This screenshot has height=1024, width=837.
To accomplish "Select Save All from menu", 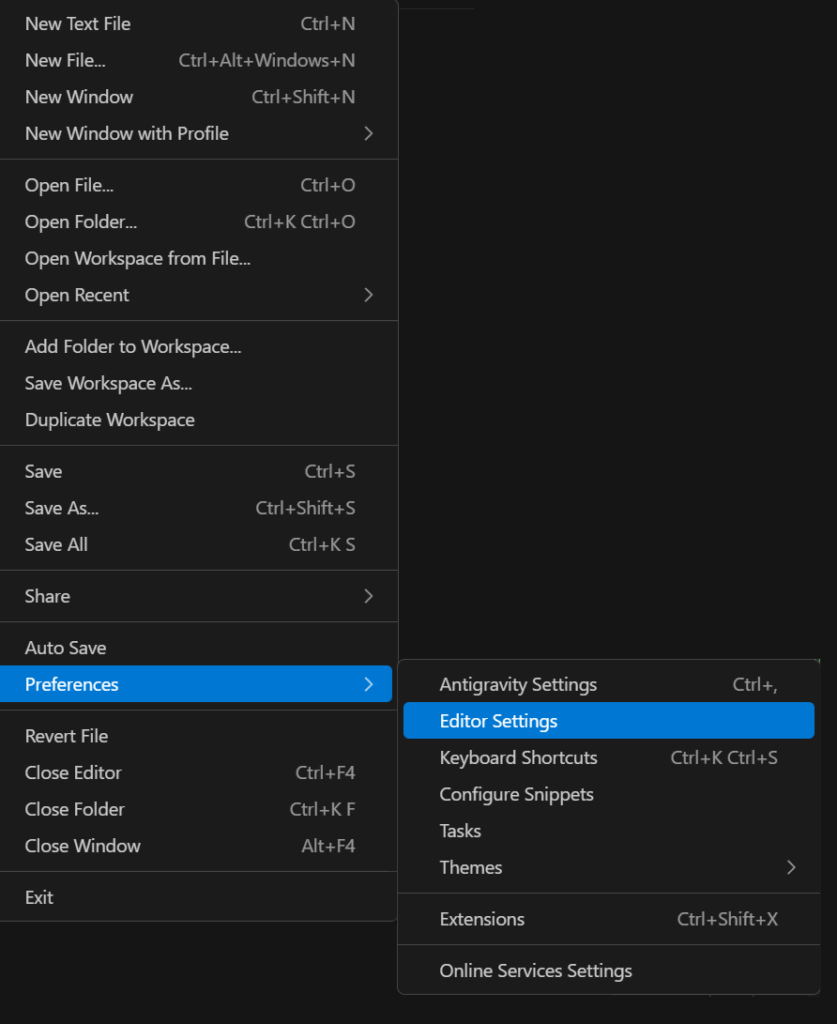I will click(x=56, y=545).
